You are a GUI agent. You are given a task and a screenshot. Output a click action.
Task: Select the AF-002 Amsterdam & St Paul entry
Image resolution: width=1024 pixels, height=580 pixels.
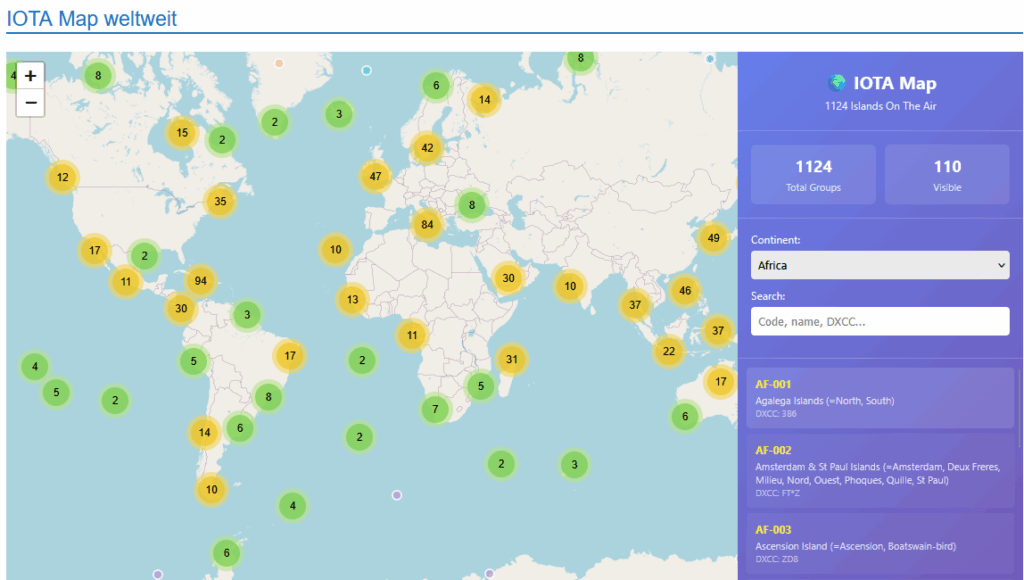click(879, 470)
